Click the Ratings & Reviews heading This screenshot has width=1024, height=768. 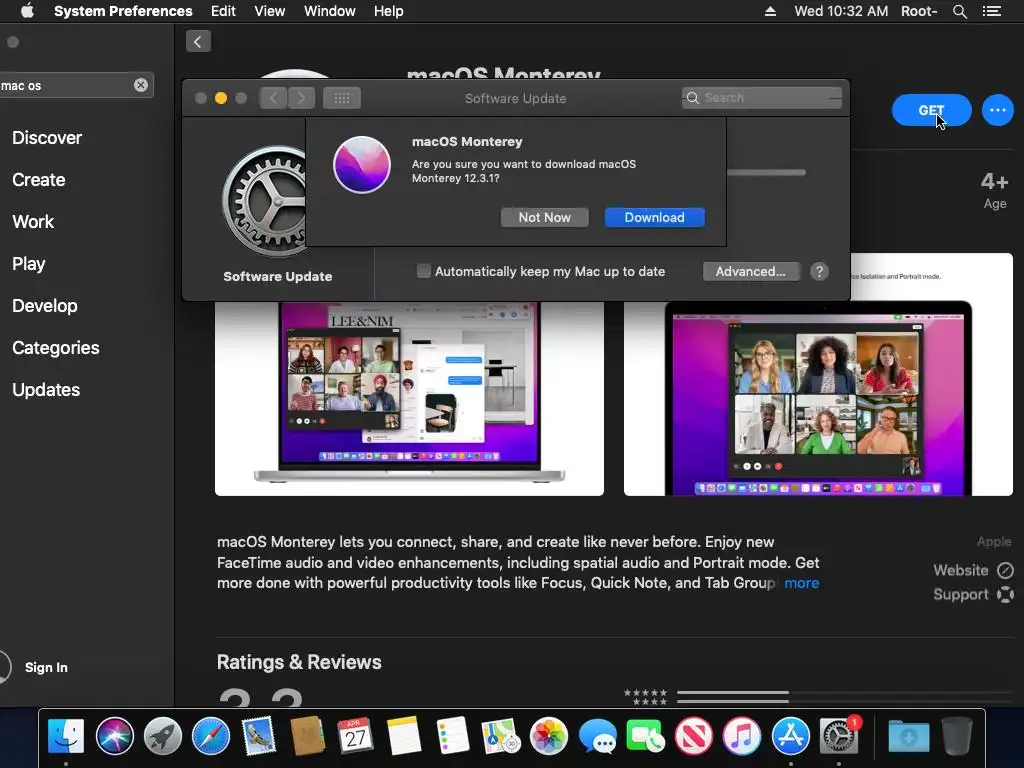coord(299,662)
